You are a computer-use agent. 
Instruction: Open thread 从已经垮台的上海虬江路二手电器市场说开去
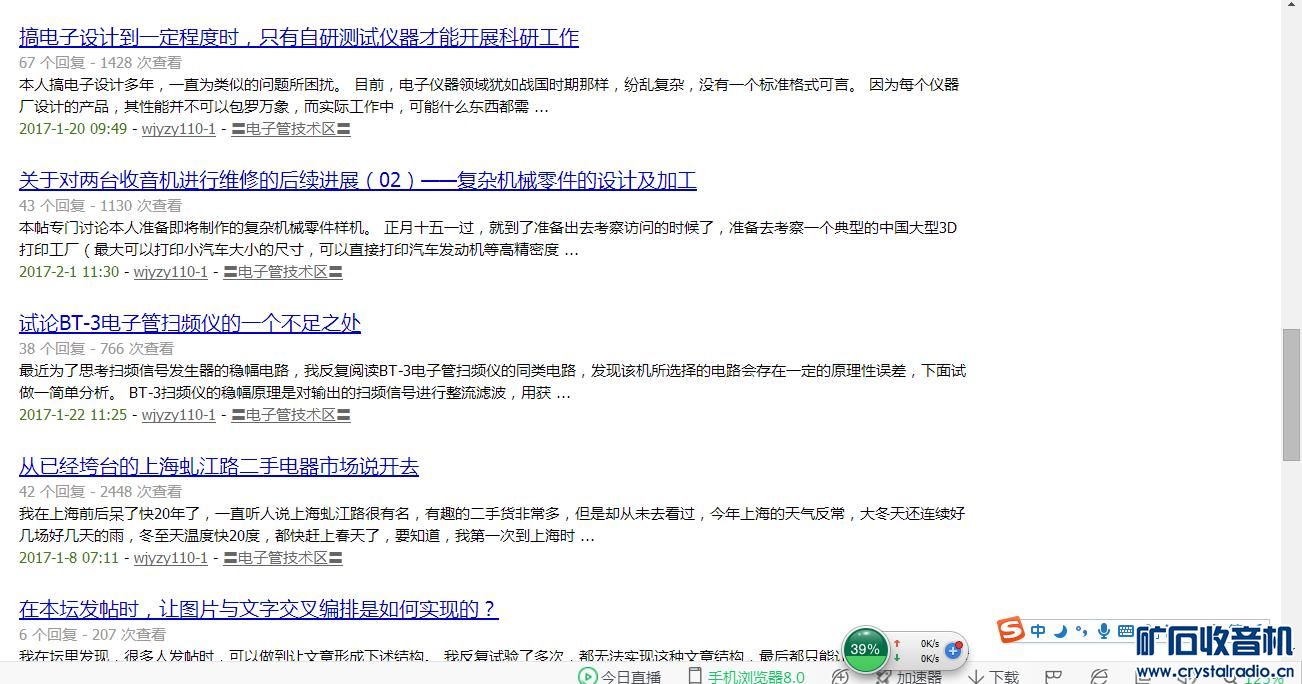pyautogui.click(x=219, y=467)
